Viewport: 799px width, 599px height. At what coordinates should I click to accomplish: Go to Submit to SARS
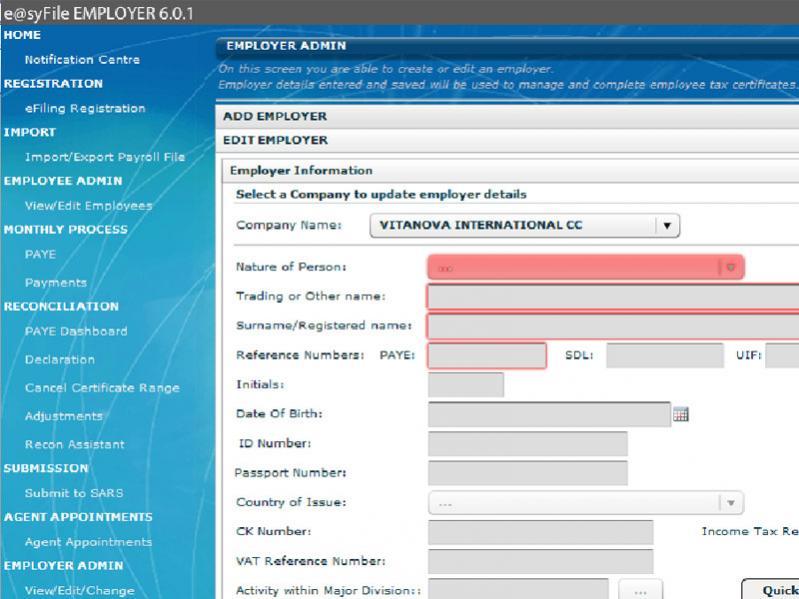[75, 493]
